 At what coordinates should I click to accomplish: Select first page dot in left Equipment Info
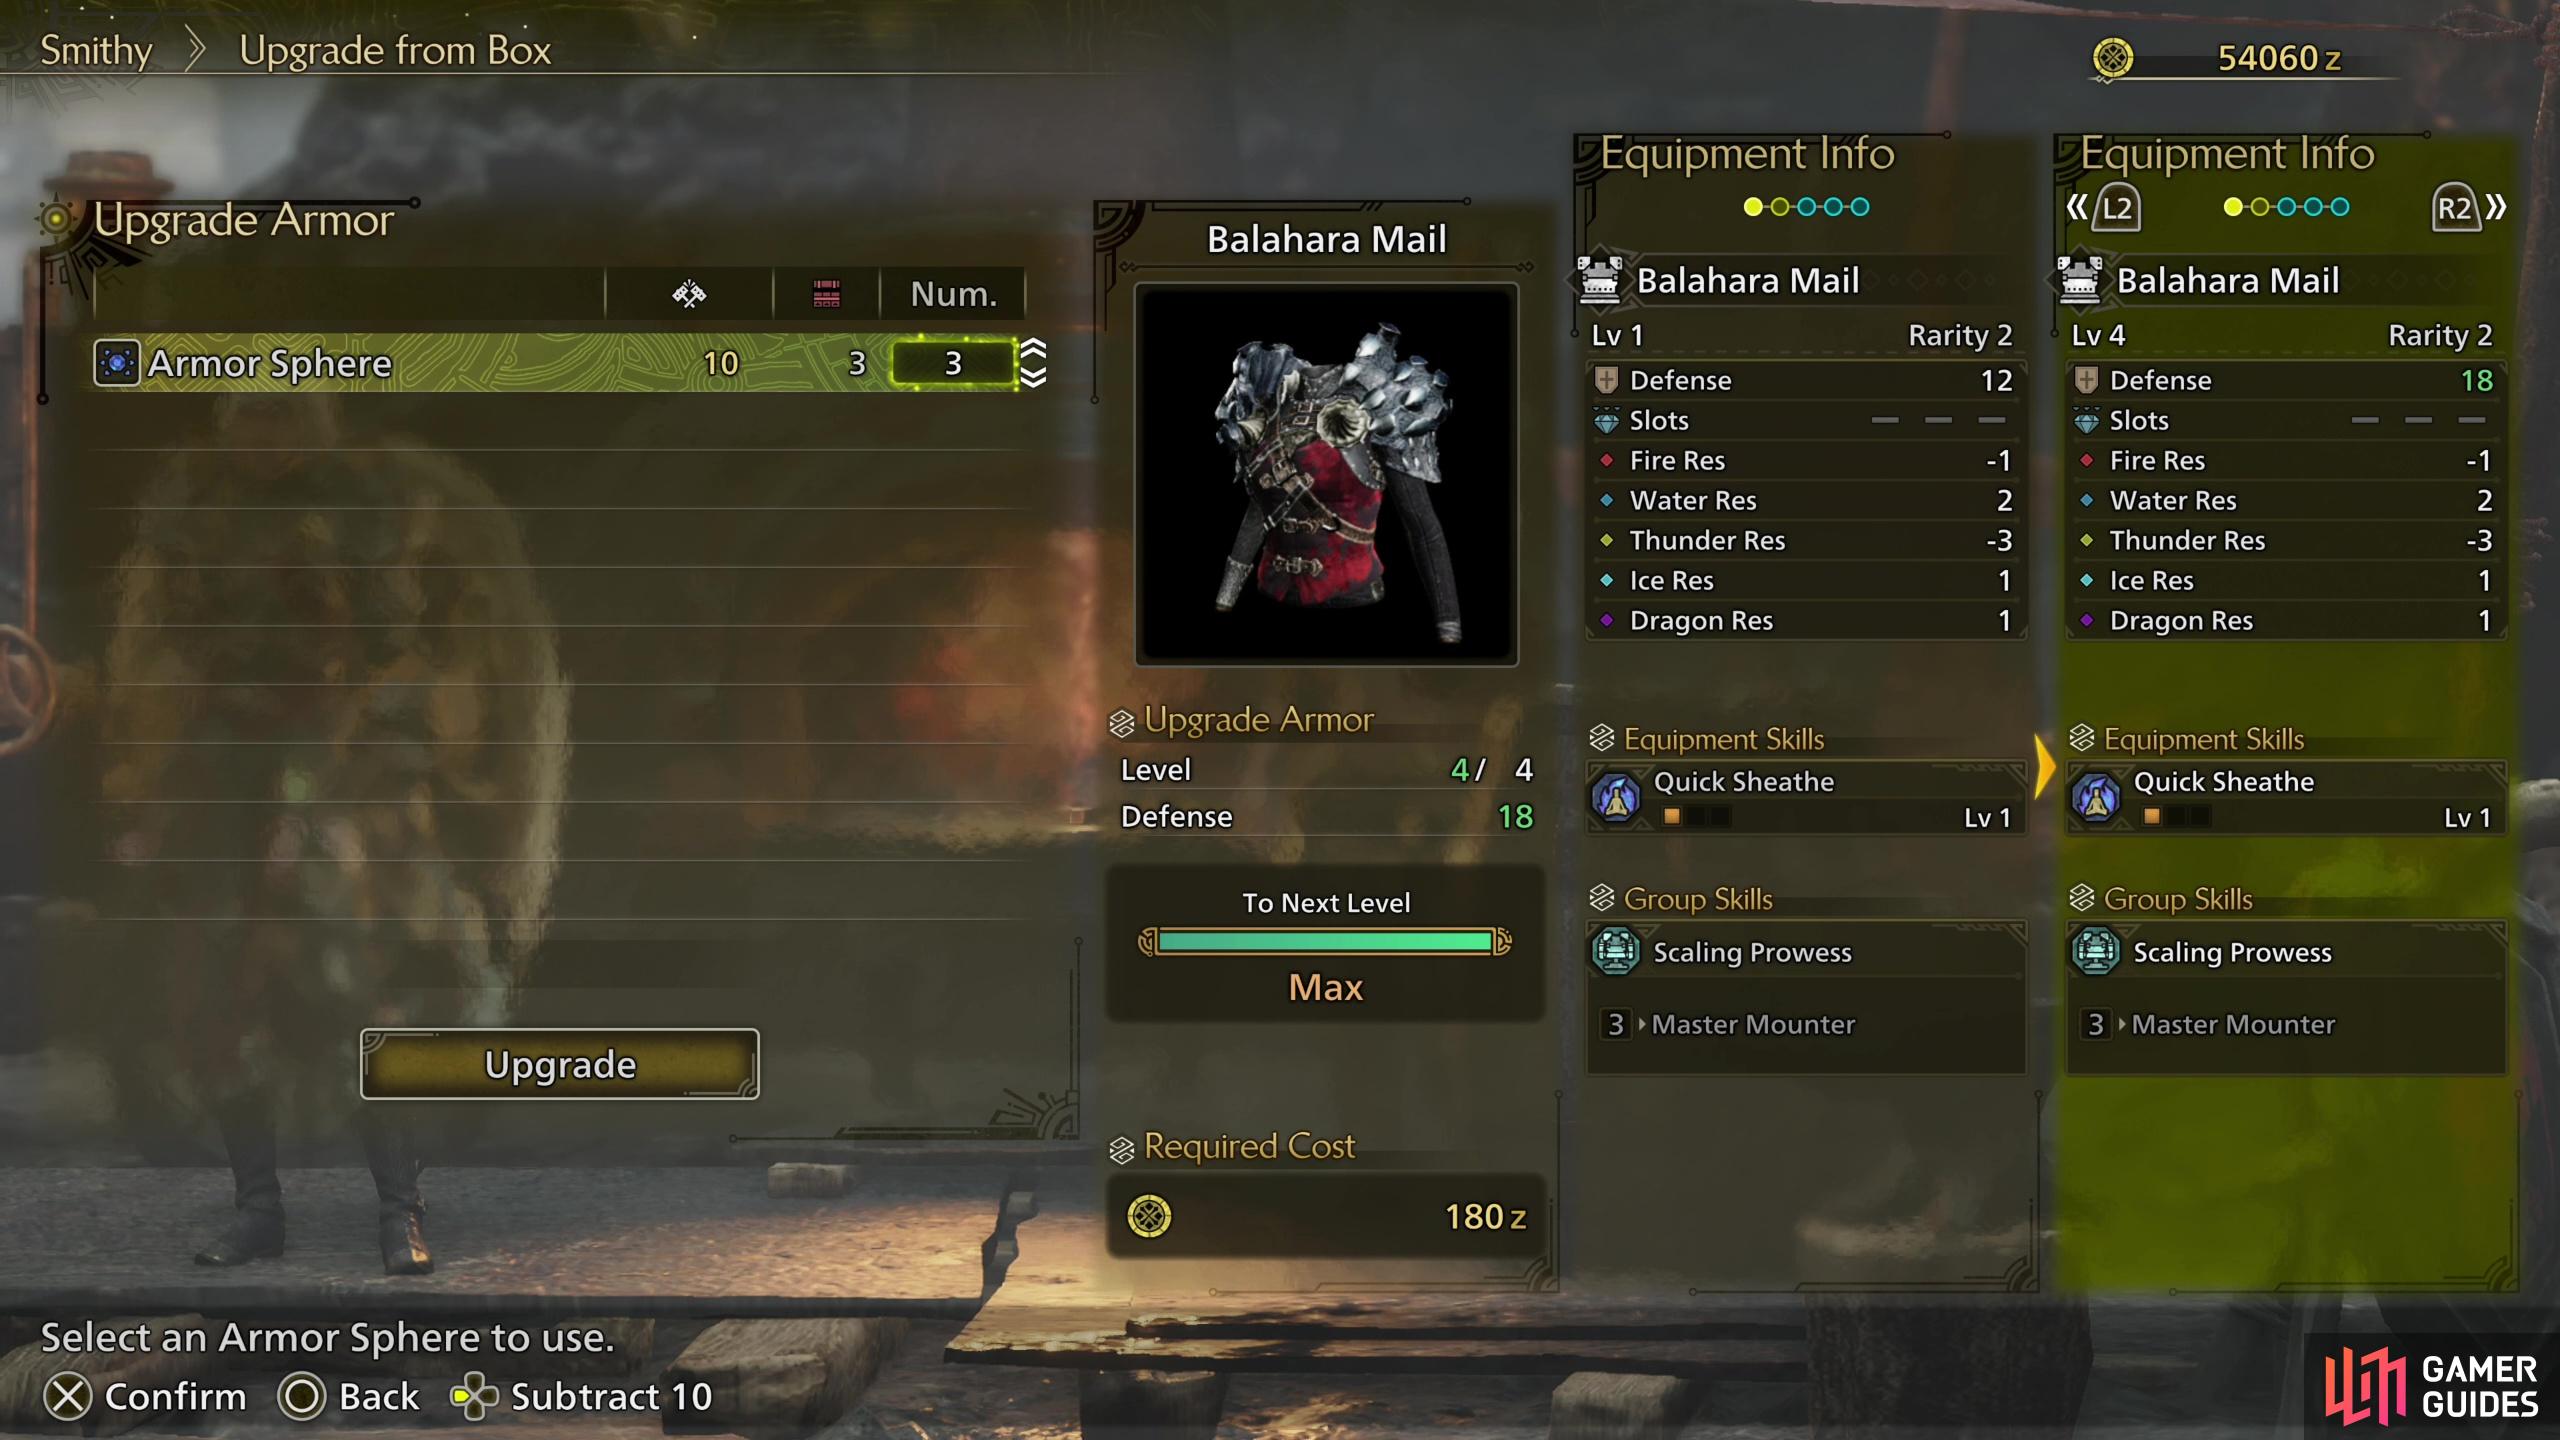1753,207
